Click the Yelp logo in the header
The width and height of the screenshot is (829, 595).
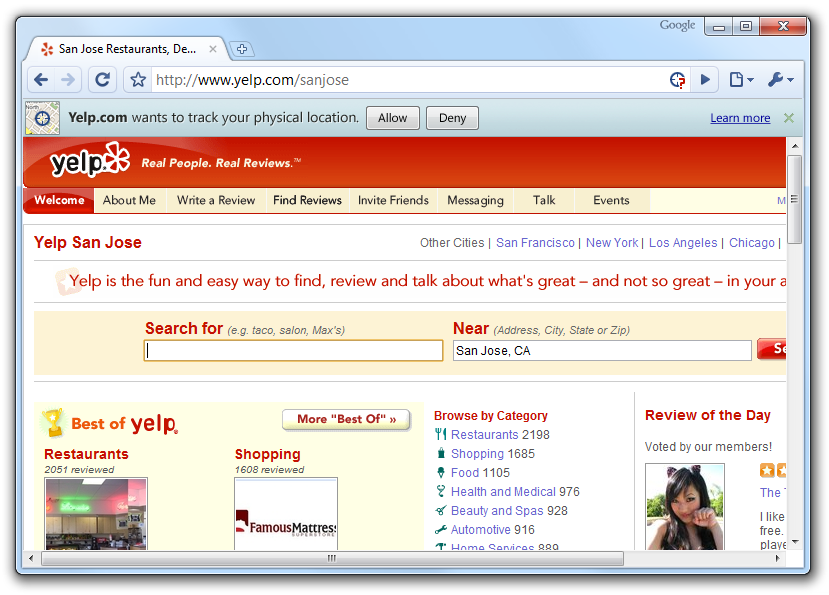(90, 160)
